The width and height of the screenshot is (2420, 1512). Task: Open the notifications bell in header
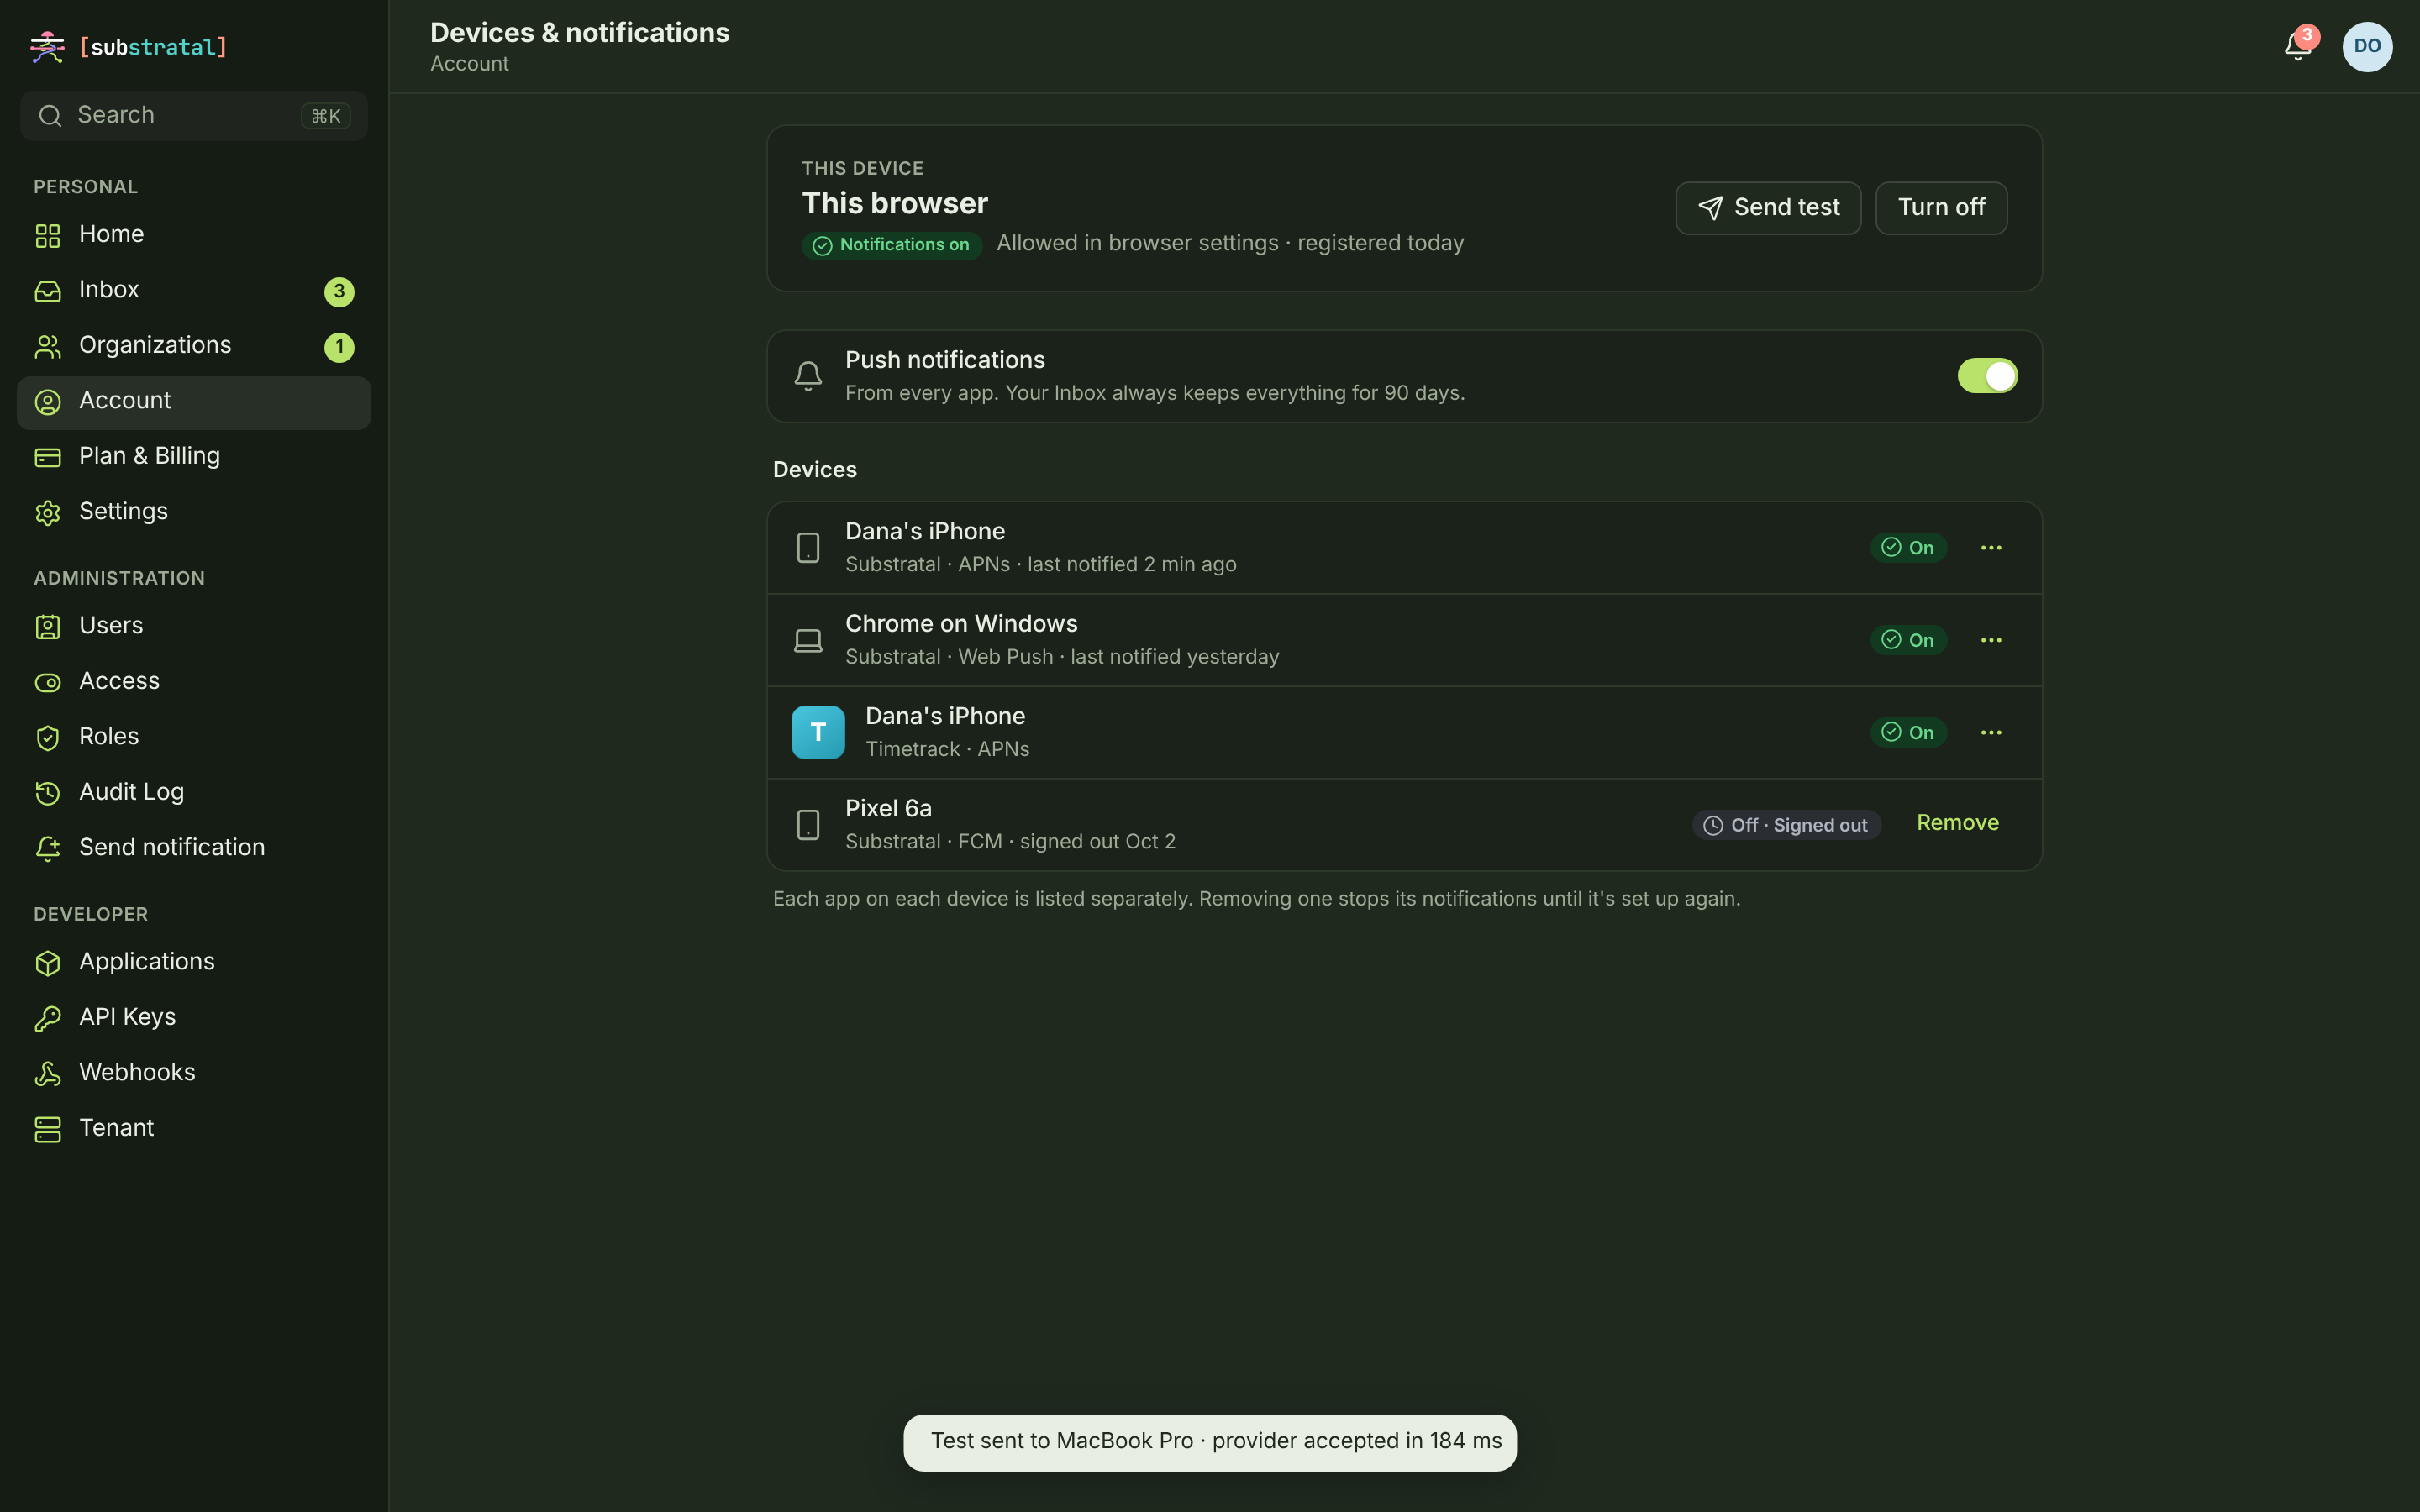click(x=2297, y=47)
